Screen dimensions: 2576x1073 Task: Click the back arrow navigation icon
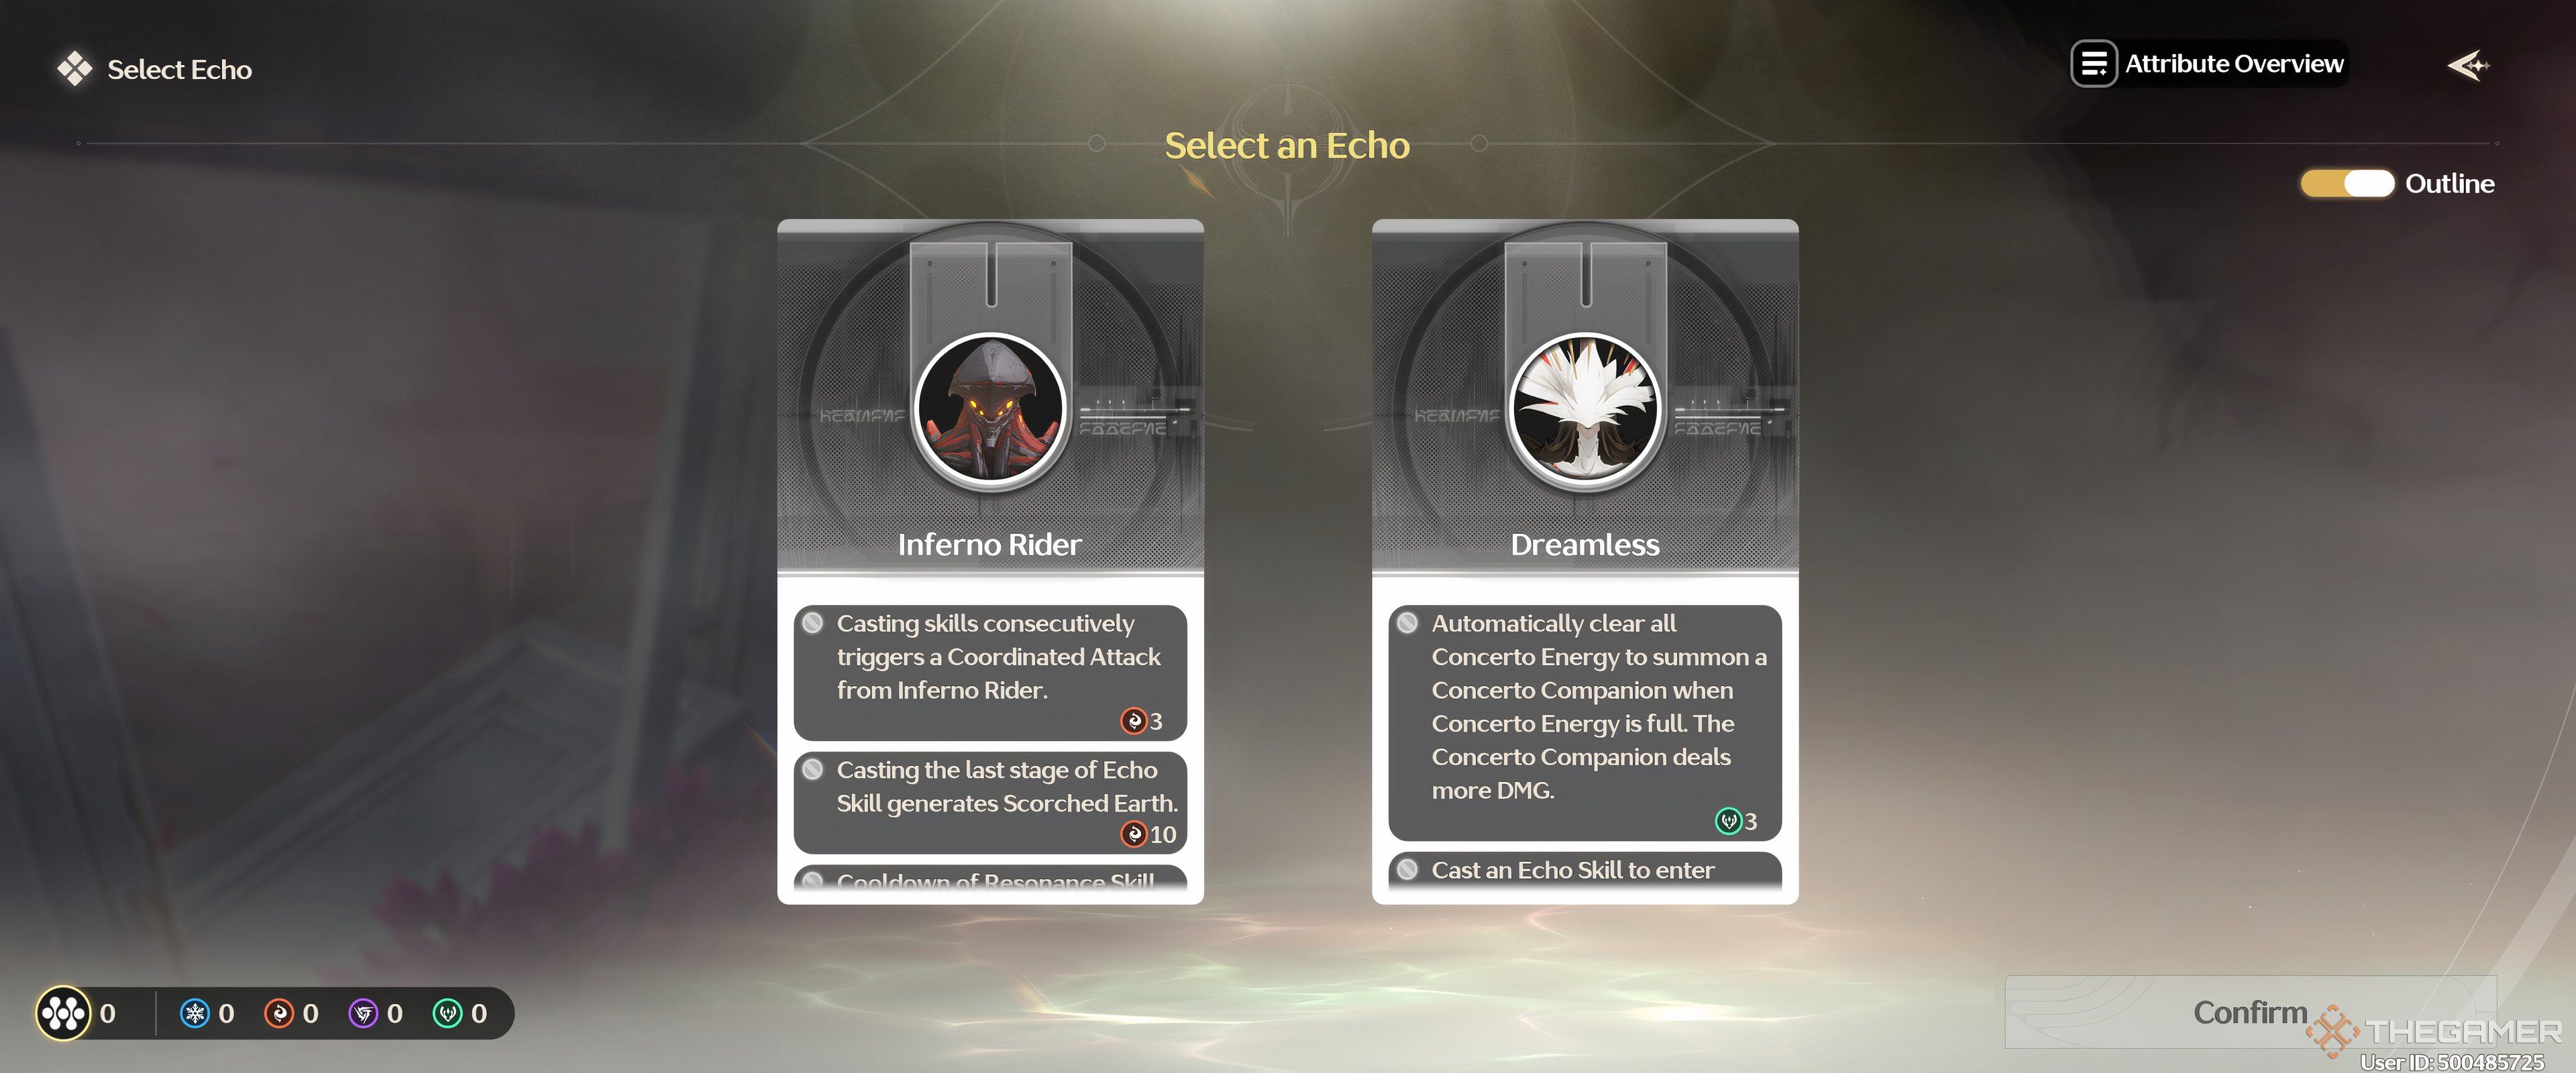coord(2471,62)
